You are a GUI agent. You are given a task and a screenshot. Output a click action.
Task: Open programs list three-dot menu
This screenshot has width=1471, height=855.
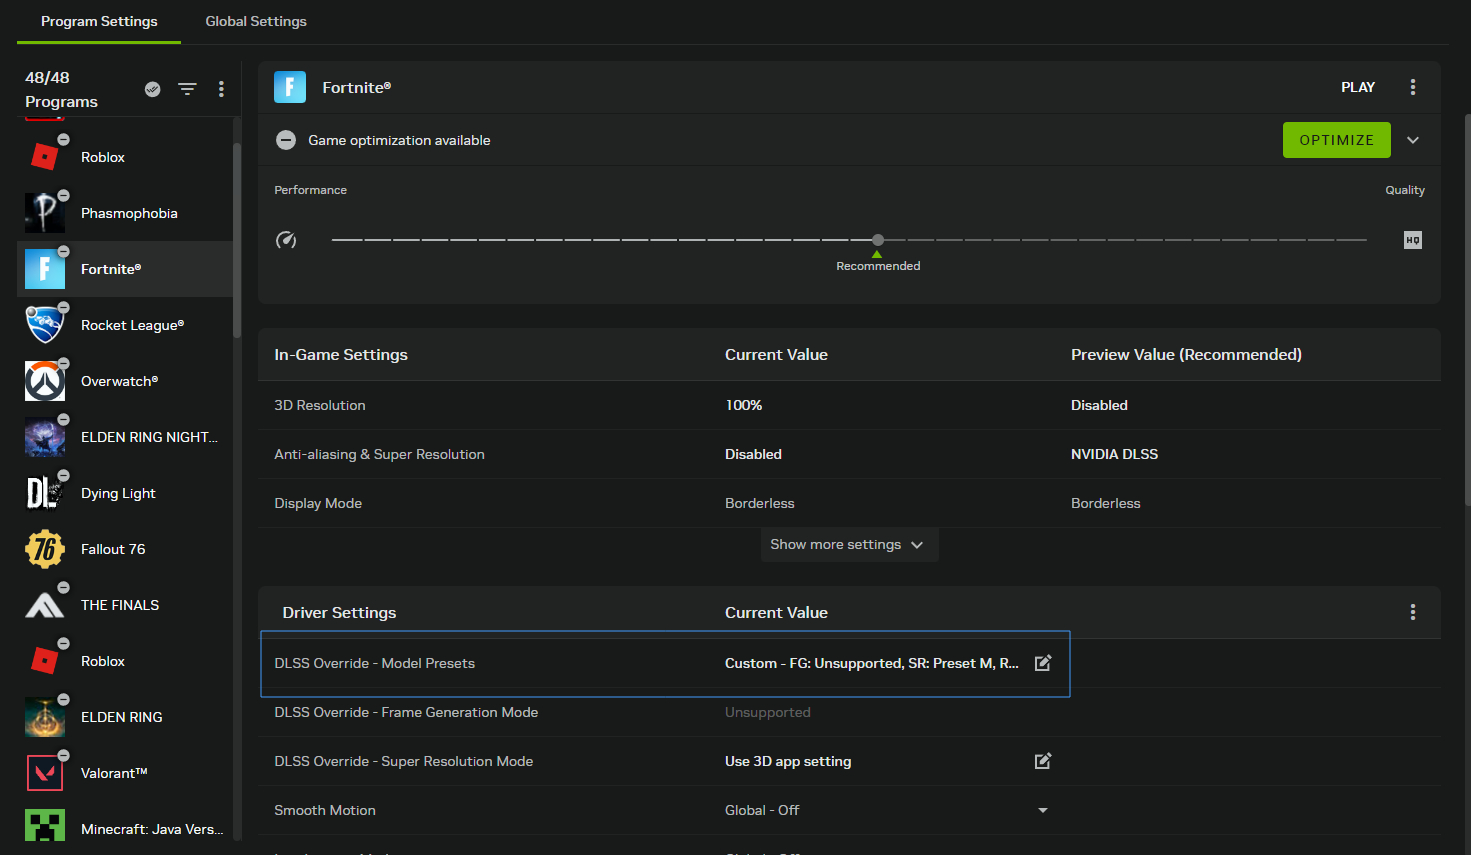[221, 89]
